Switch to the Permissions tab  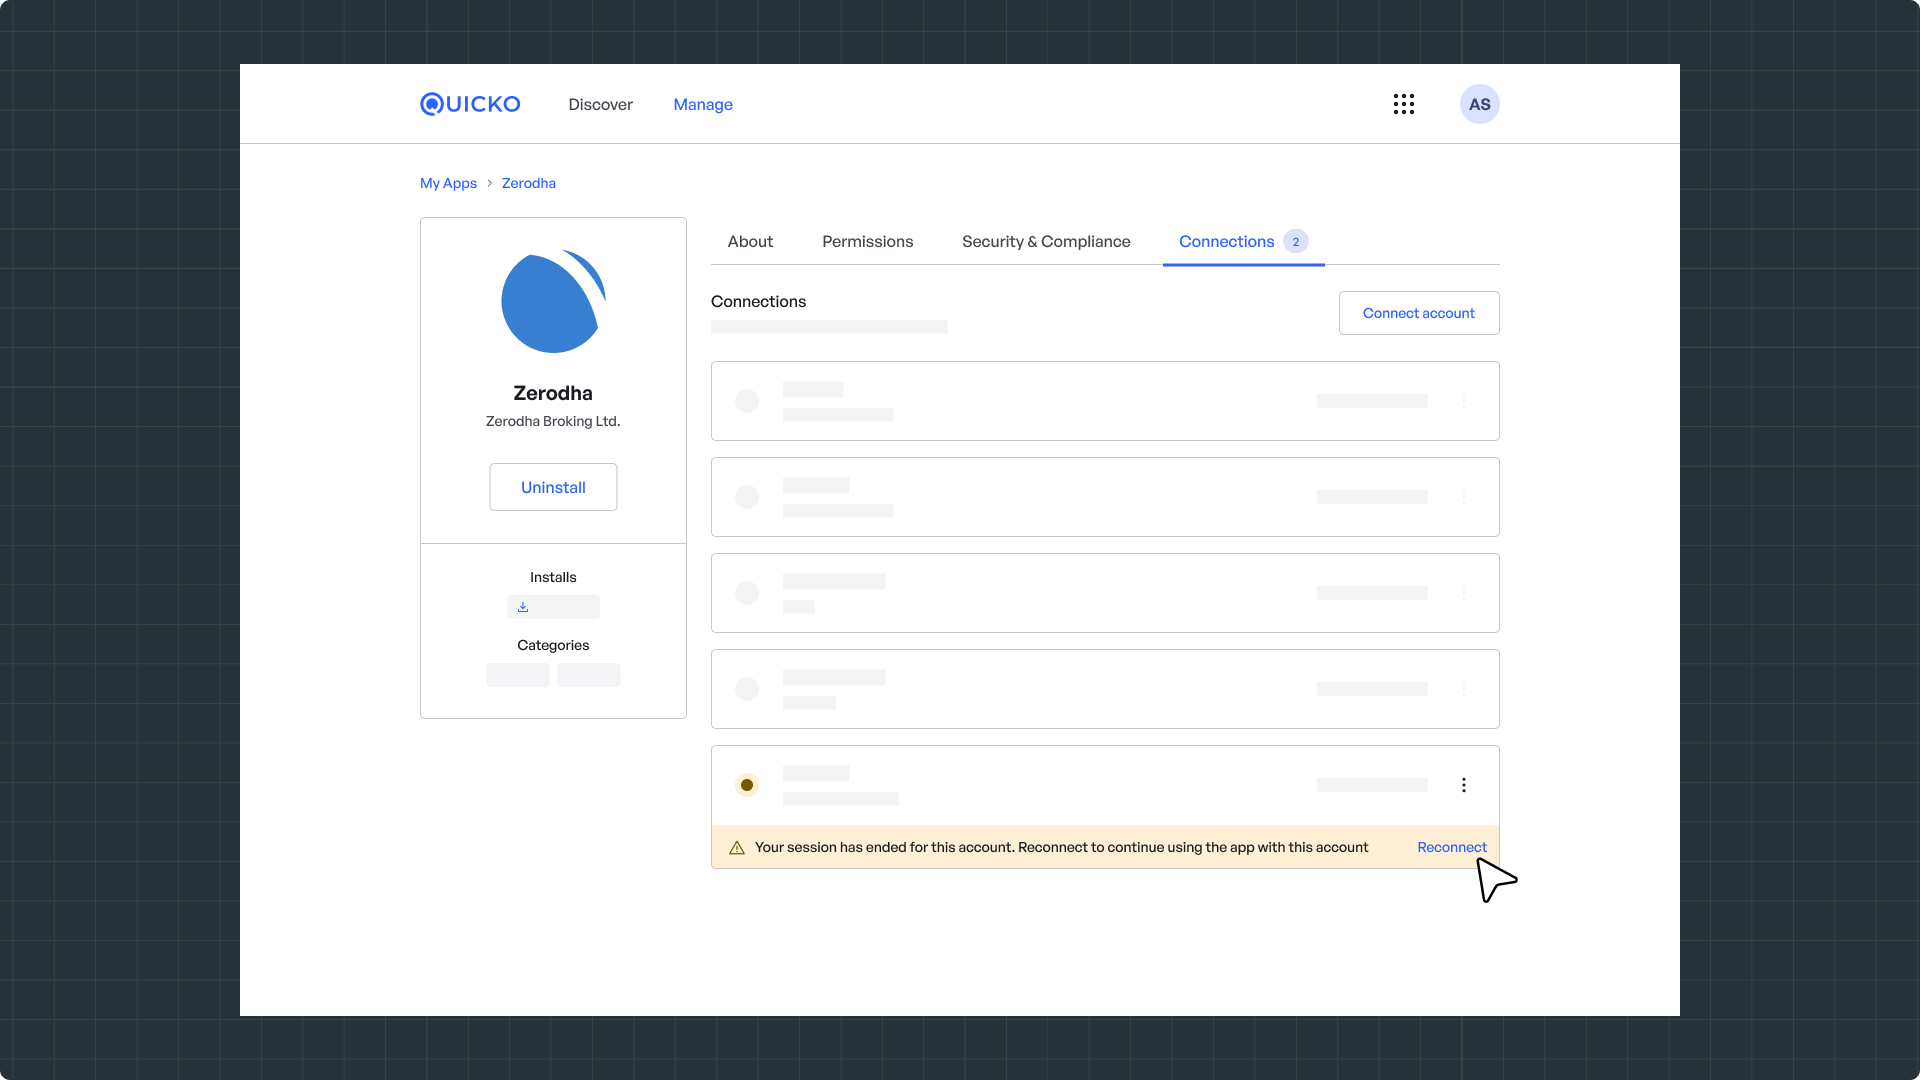coord(868,241)
